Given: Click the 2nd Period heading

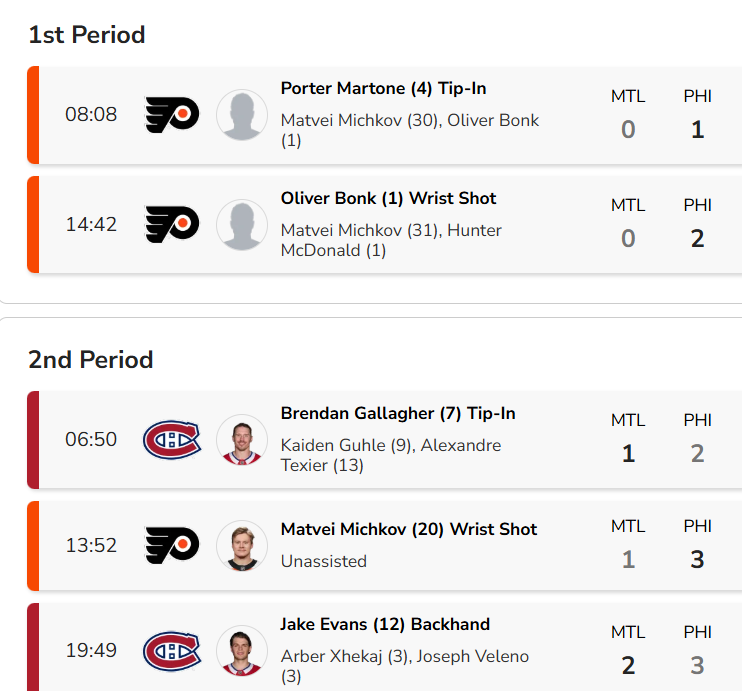Looking at the screenshot, I should [91, 360].
